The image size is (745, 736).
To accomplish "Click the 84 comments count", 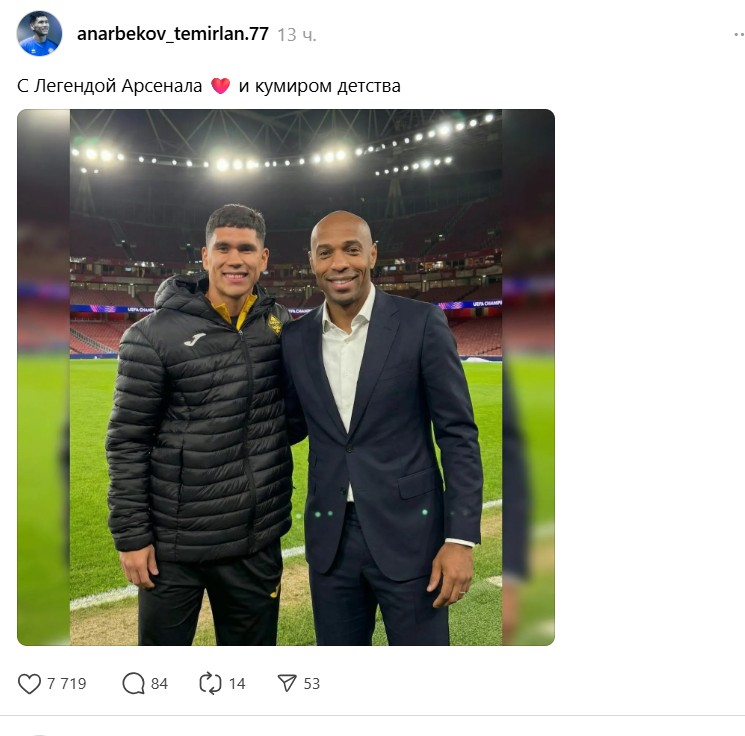I will tap(159, 684).
